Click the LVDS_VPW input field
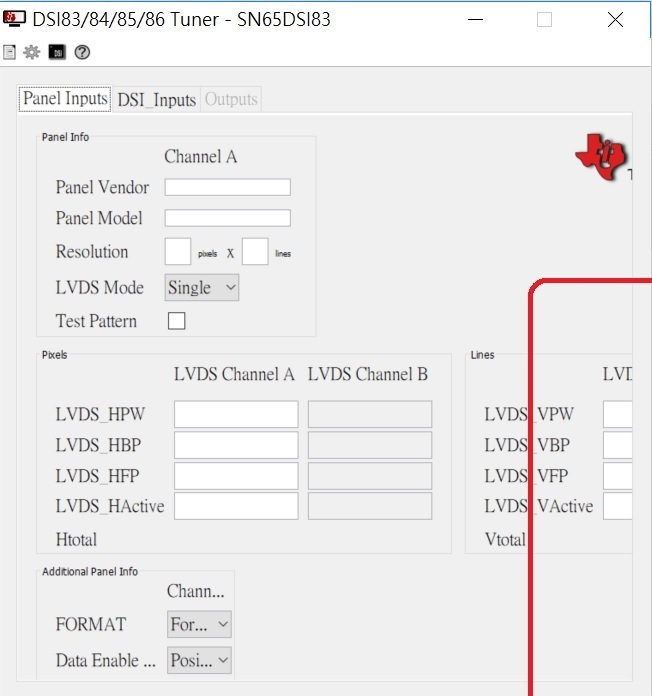 point(617,414)
